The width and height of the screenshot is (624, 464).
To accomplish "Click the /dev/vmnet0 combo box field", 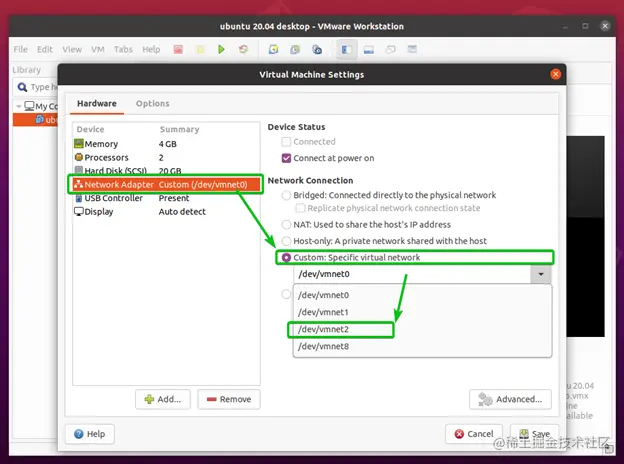I will [412, 274].
